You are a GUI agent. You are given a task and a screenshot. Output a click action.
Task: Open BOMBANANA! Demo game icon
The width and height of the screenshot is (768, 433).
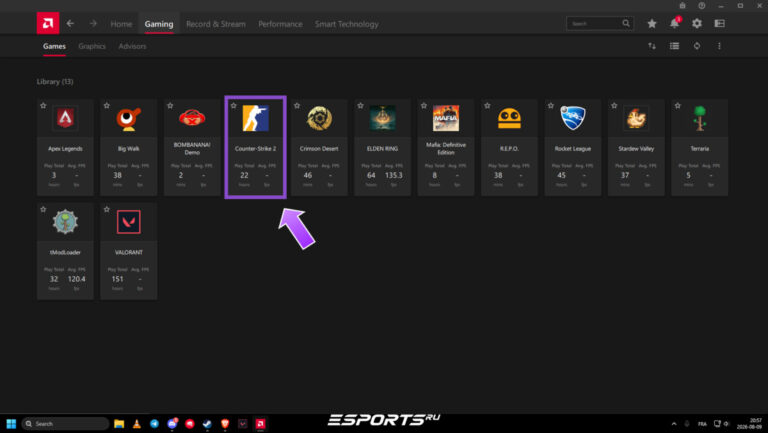click(x=192, y=118)
